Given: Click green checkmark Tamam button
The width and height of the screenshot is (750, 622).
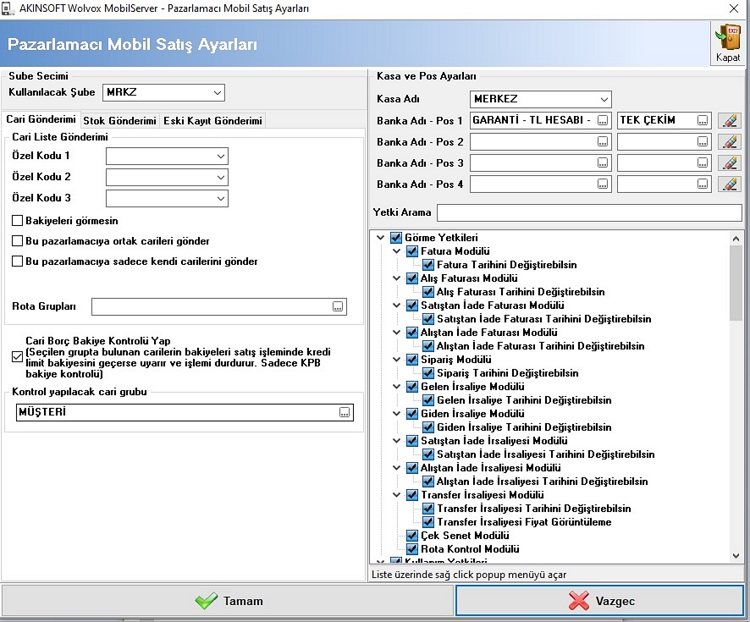Looking at the screenshot, I should 227,600.
